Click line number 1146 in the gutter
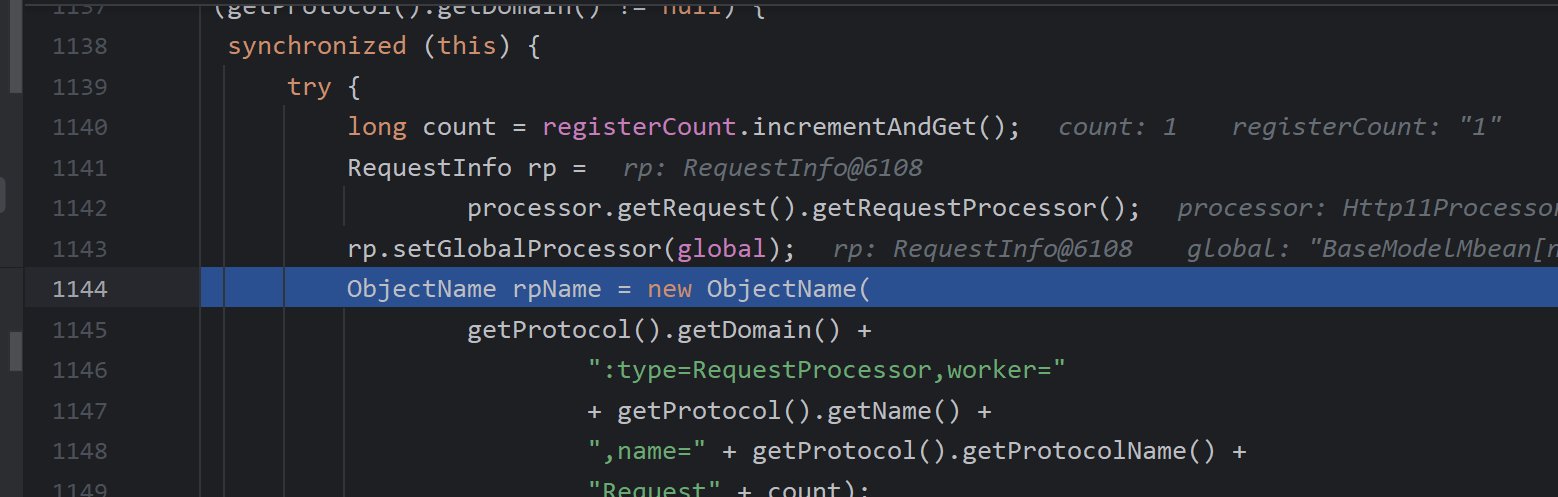 (79, 370)
